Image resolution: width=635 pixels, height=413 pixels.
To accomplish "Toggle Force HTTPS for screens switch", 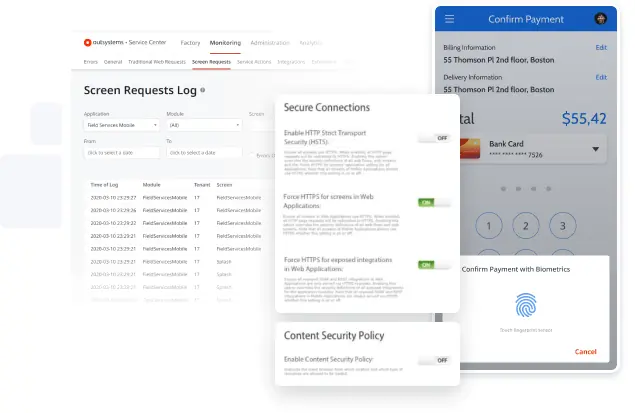I will tap(434, 202).
